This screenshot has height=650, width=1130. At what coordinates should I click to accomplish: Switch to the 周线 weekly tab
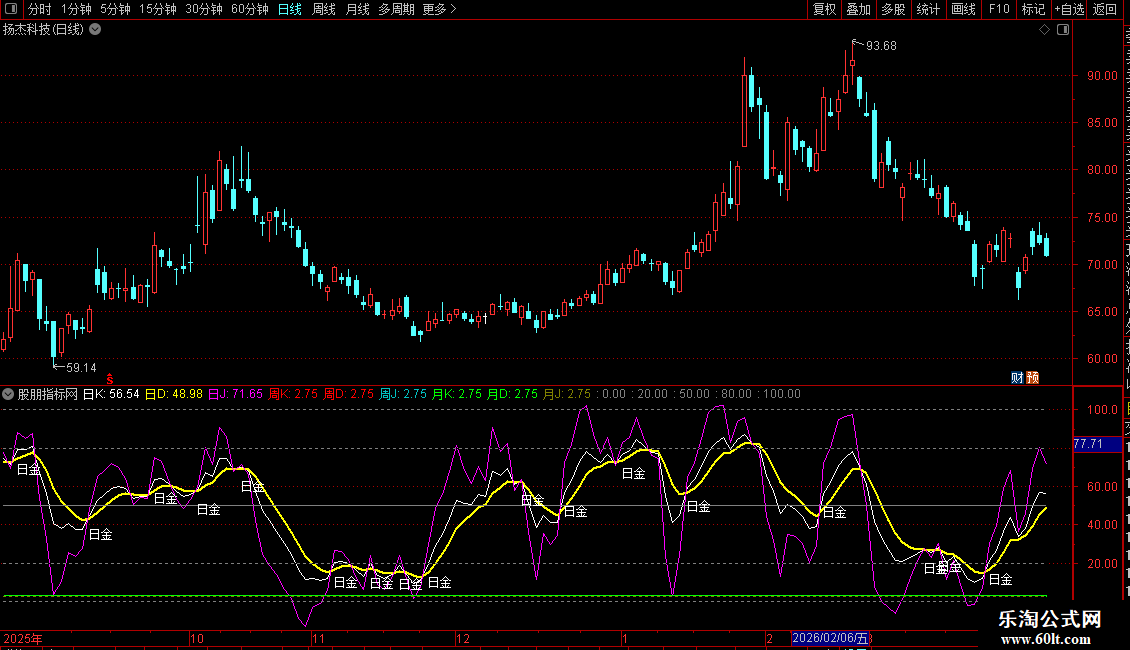pos(324,9)
